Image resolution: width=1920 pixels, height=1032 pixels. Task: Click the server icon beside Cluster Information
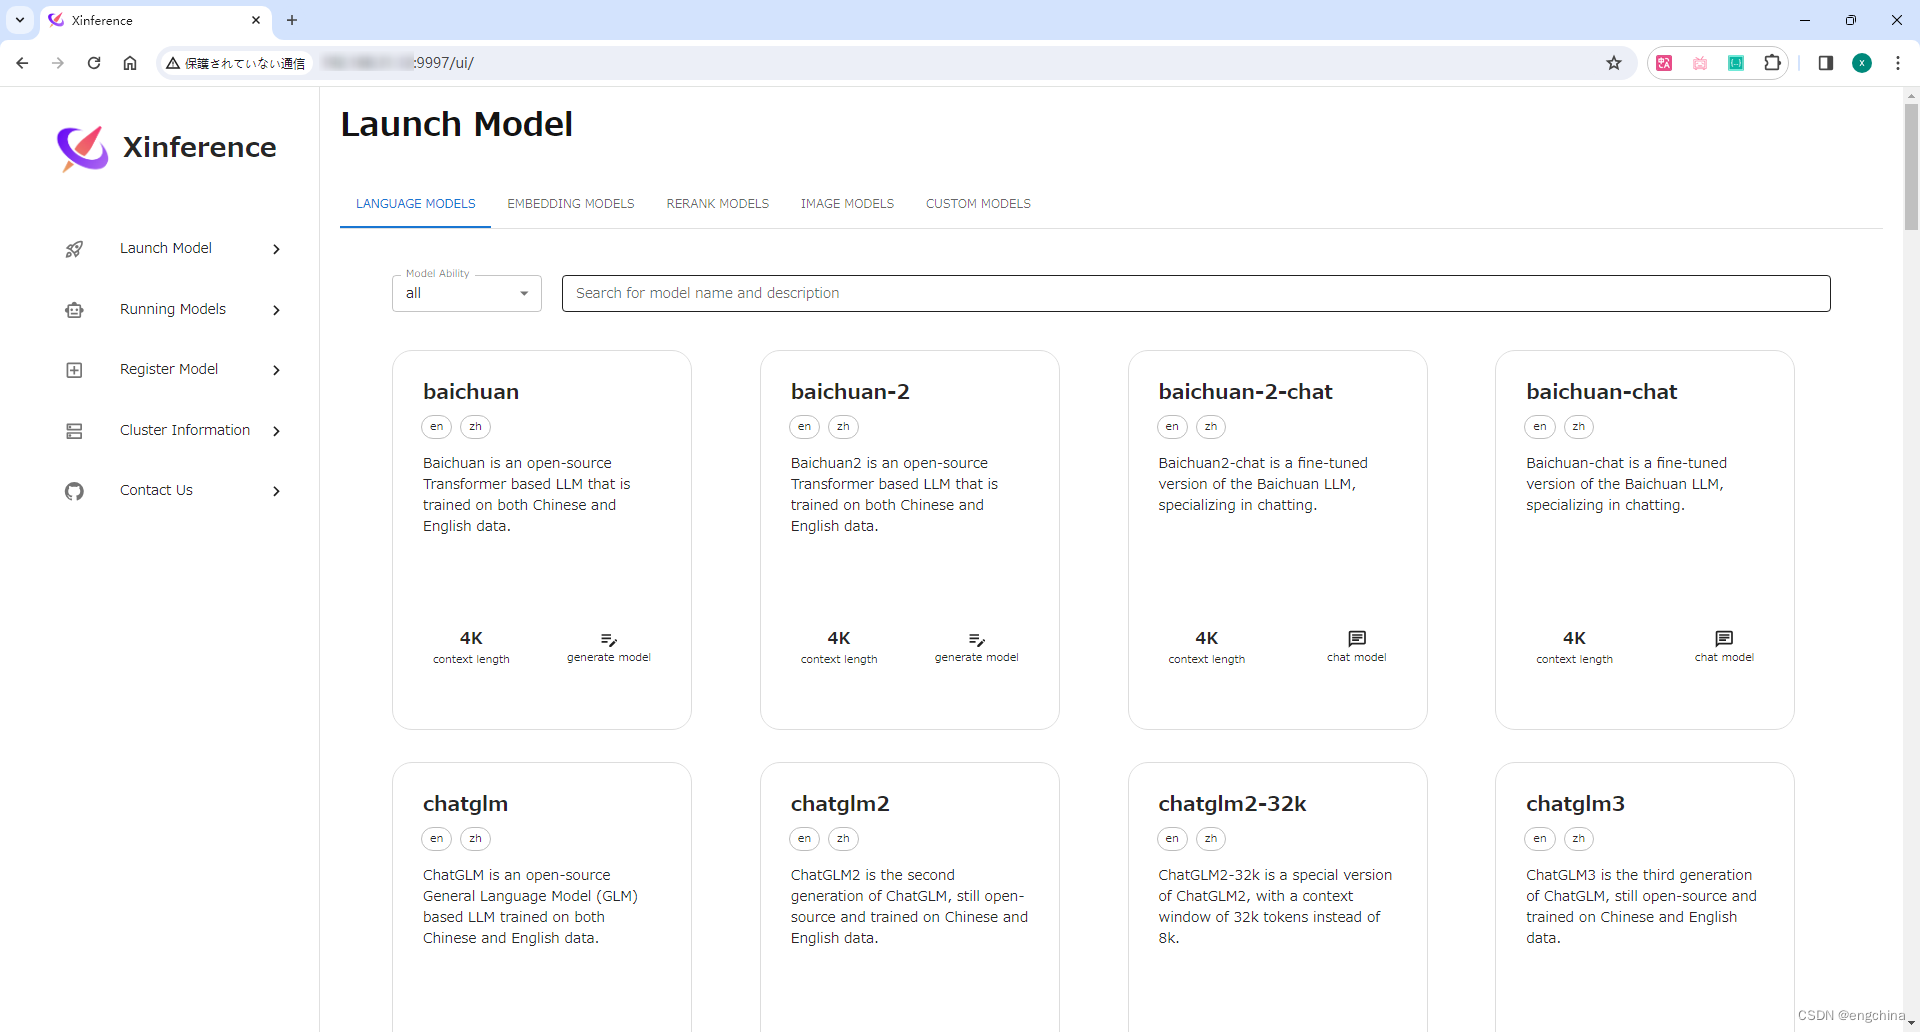click(74, 431)
